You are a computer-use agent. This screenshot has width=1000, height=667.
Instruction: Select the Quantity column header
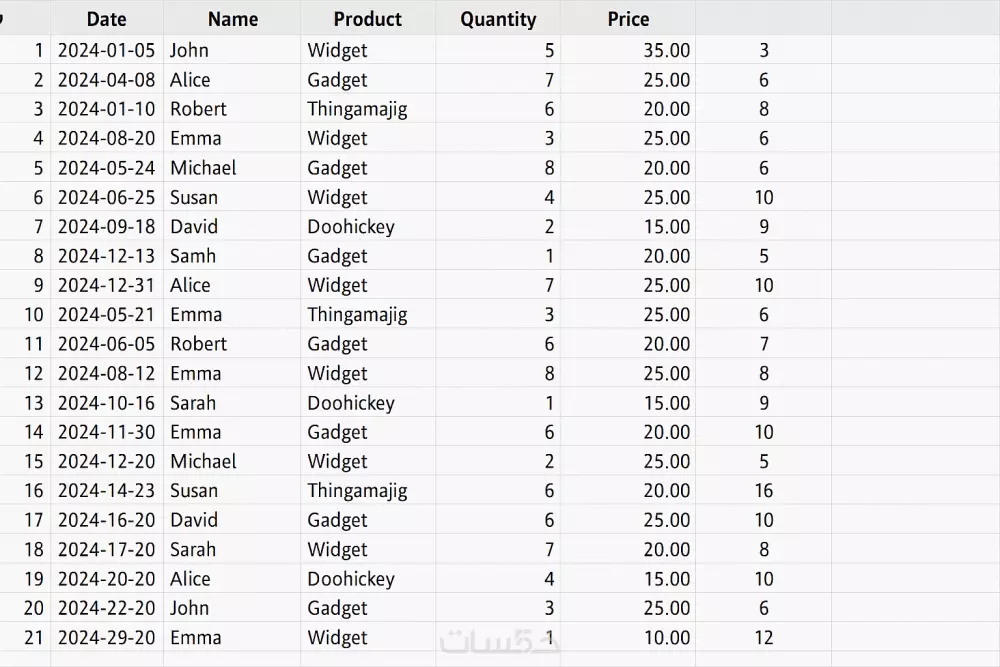(498, 19)
